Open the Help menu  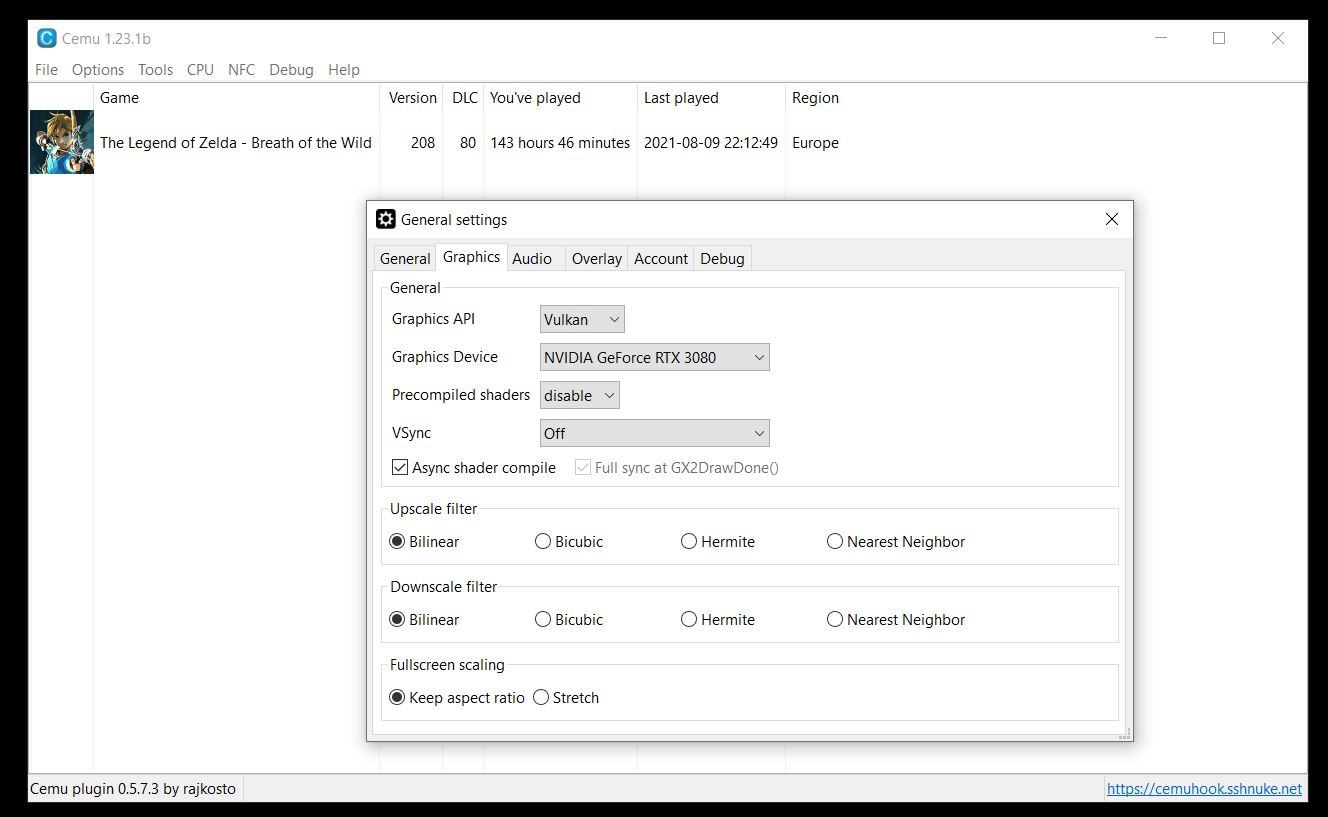coord(343,70)
